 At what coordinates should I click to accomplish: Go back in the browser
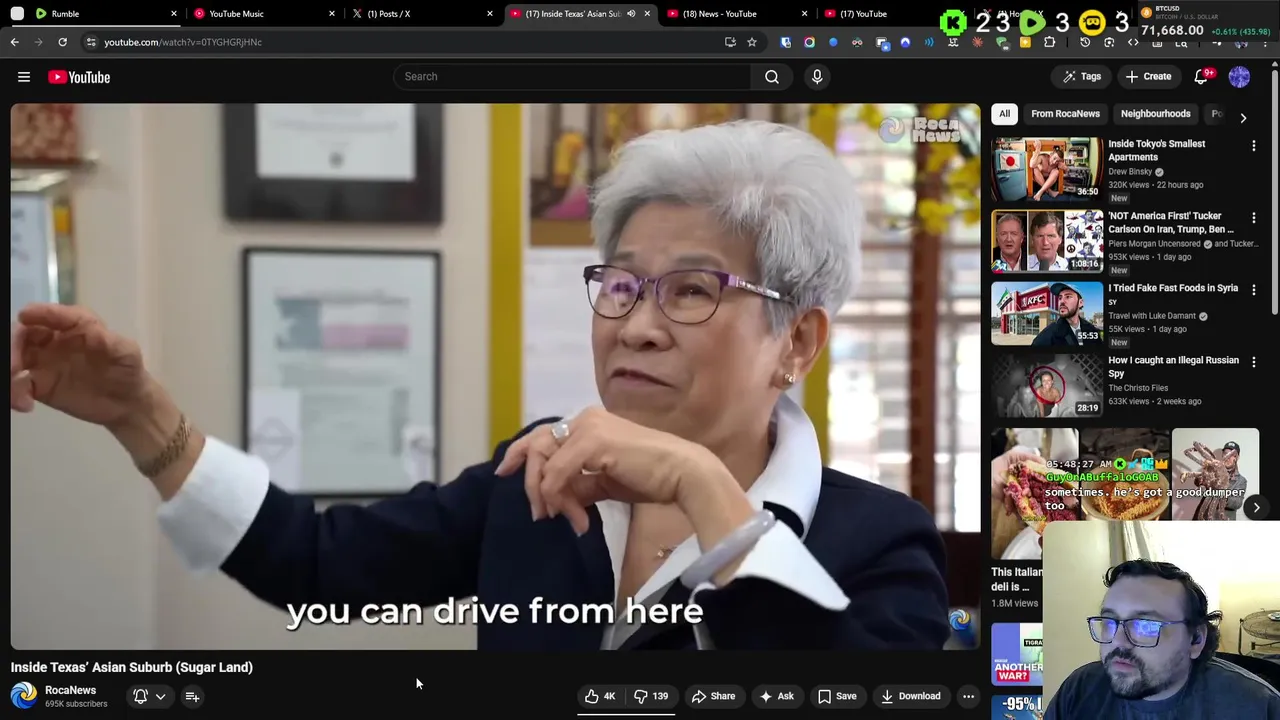click(15, 42)
